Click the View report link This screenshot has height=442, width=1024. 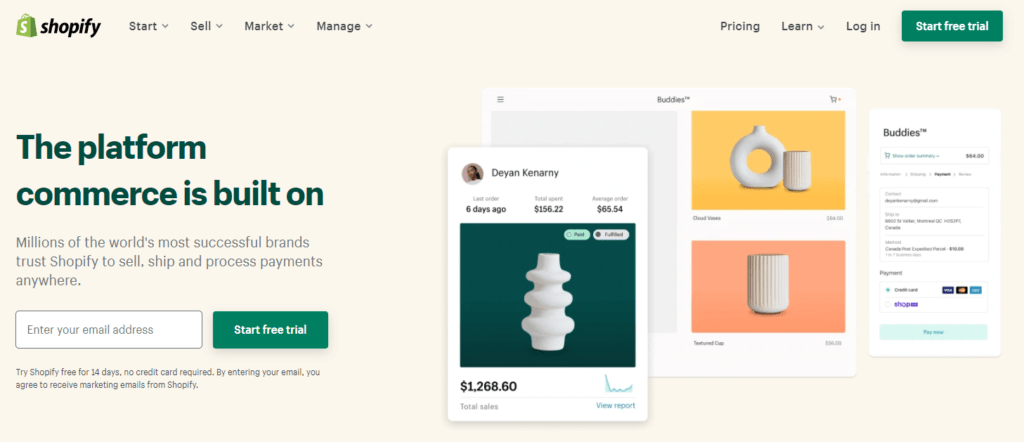pyautogui.click(x=615, y=405)
